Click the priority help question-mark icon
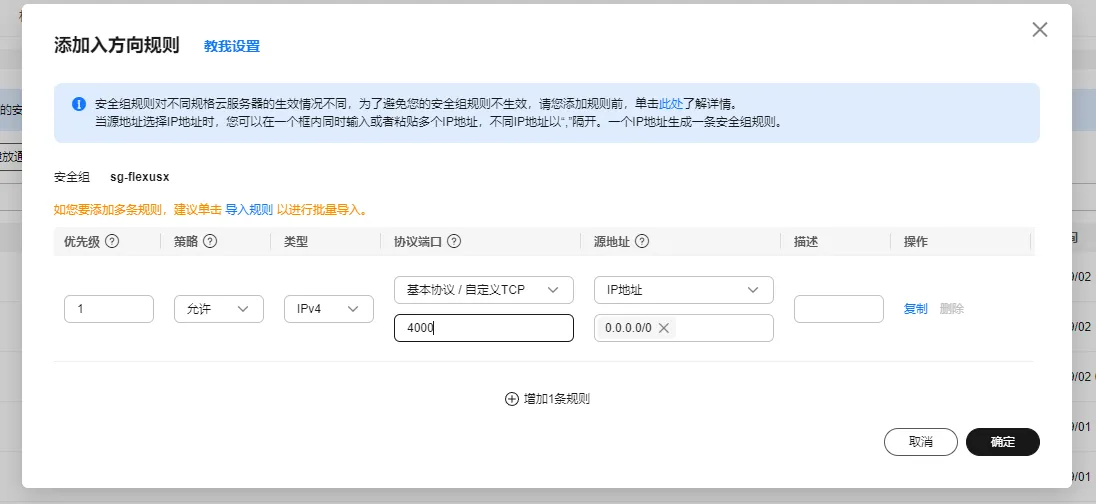The image size is (1096, 504). point(112,241)
